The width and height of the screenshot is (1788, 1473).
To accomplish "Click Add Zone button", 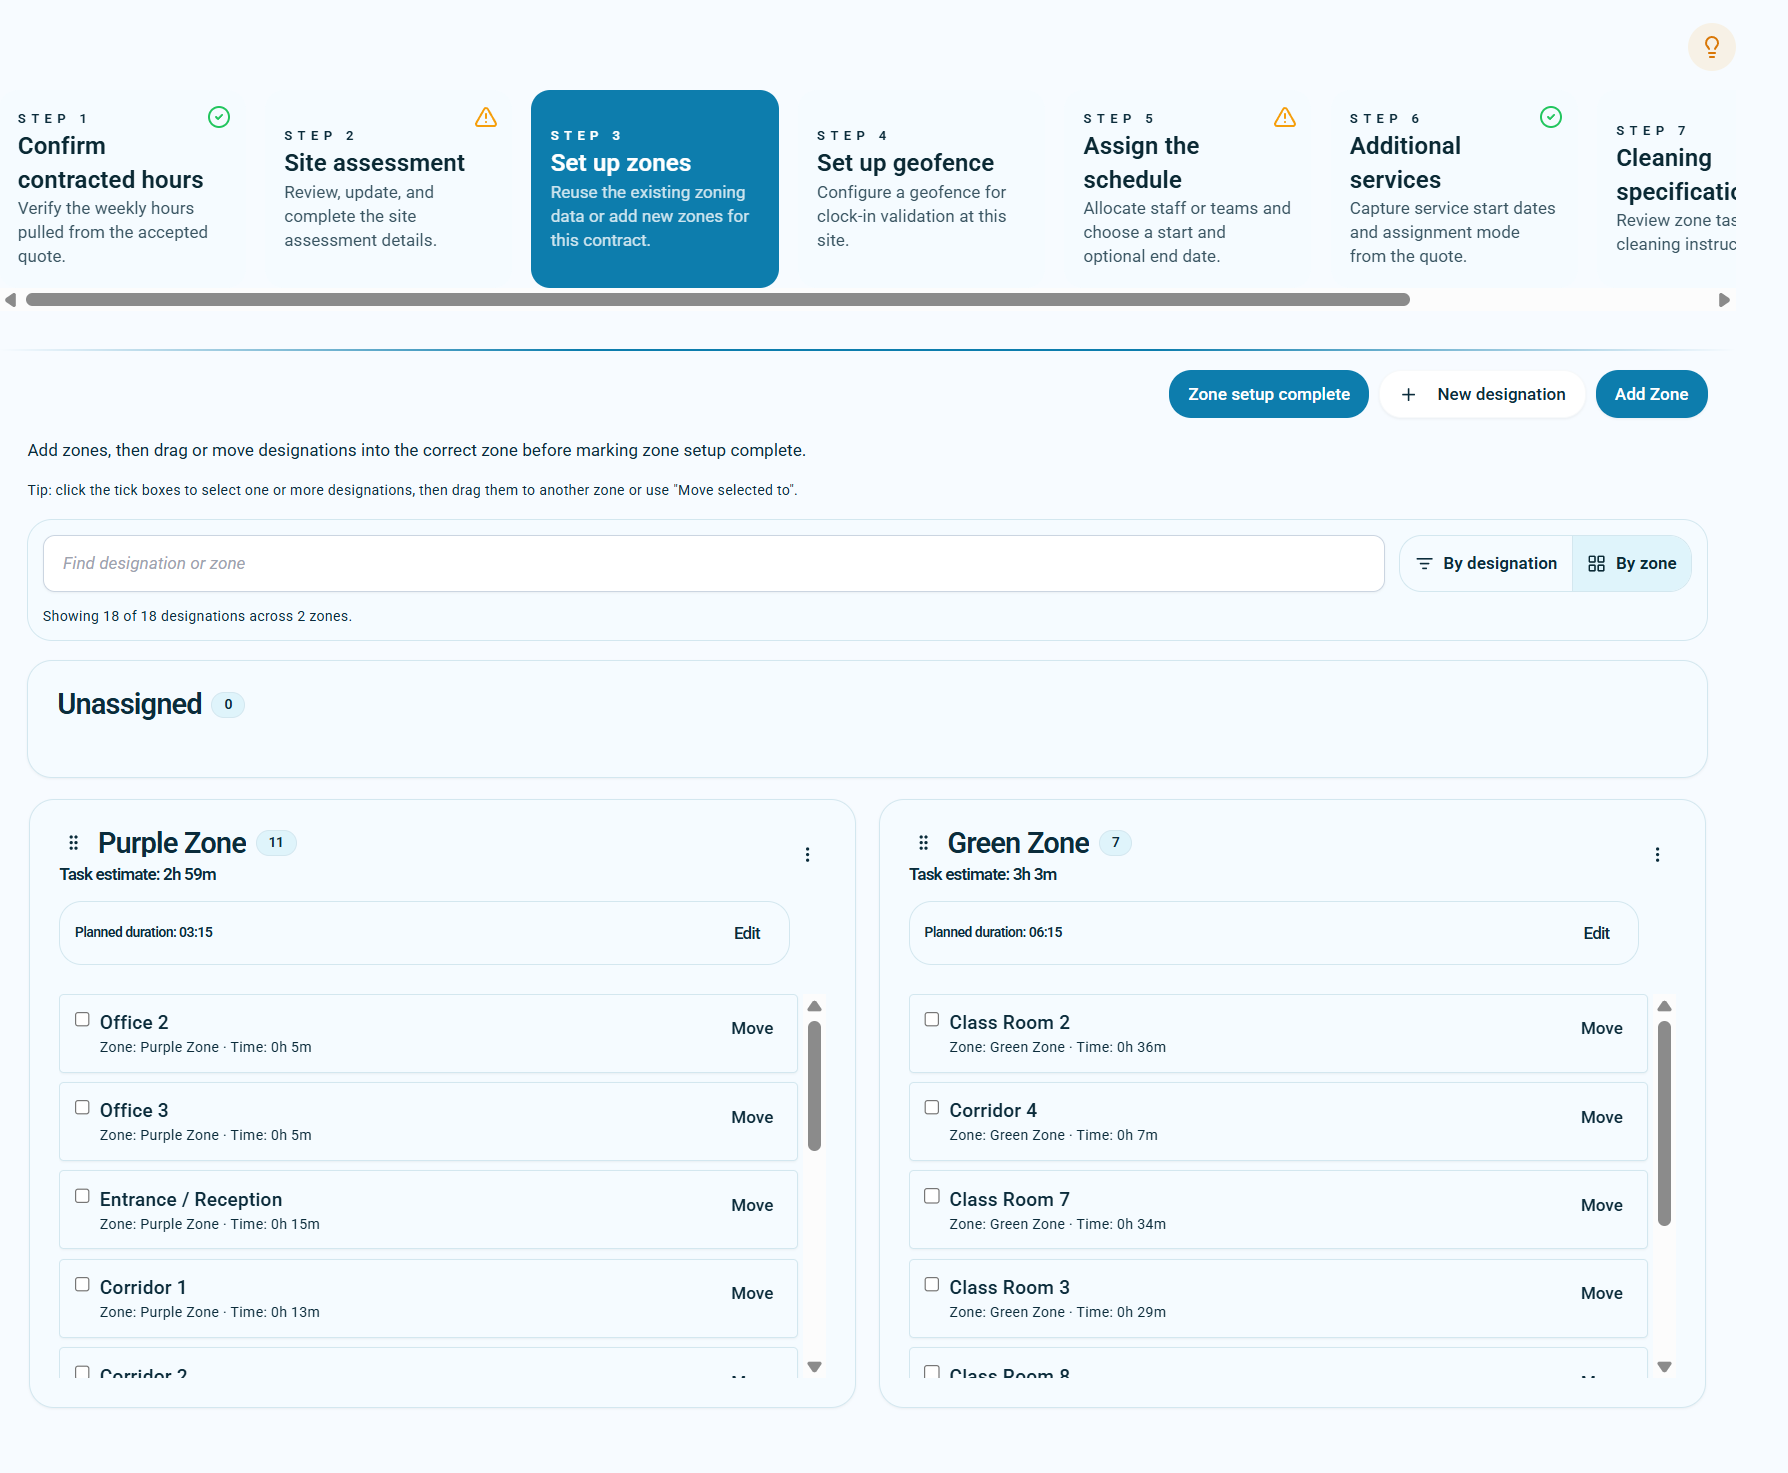I will click(1651, 395).
